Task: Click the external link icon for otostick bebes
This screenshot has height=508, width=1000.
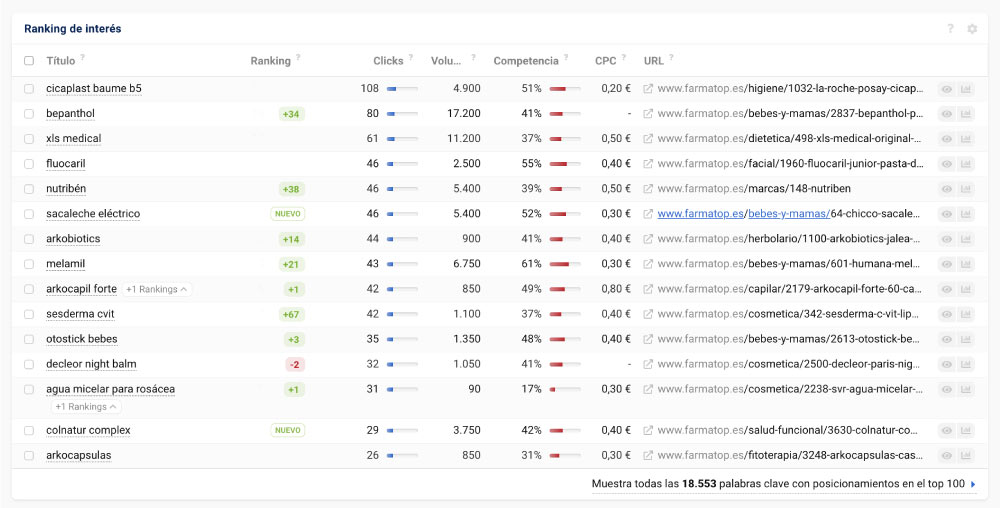Action: pyautogui.click(x=648, y=339)
